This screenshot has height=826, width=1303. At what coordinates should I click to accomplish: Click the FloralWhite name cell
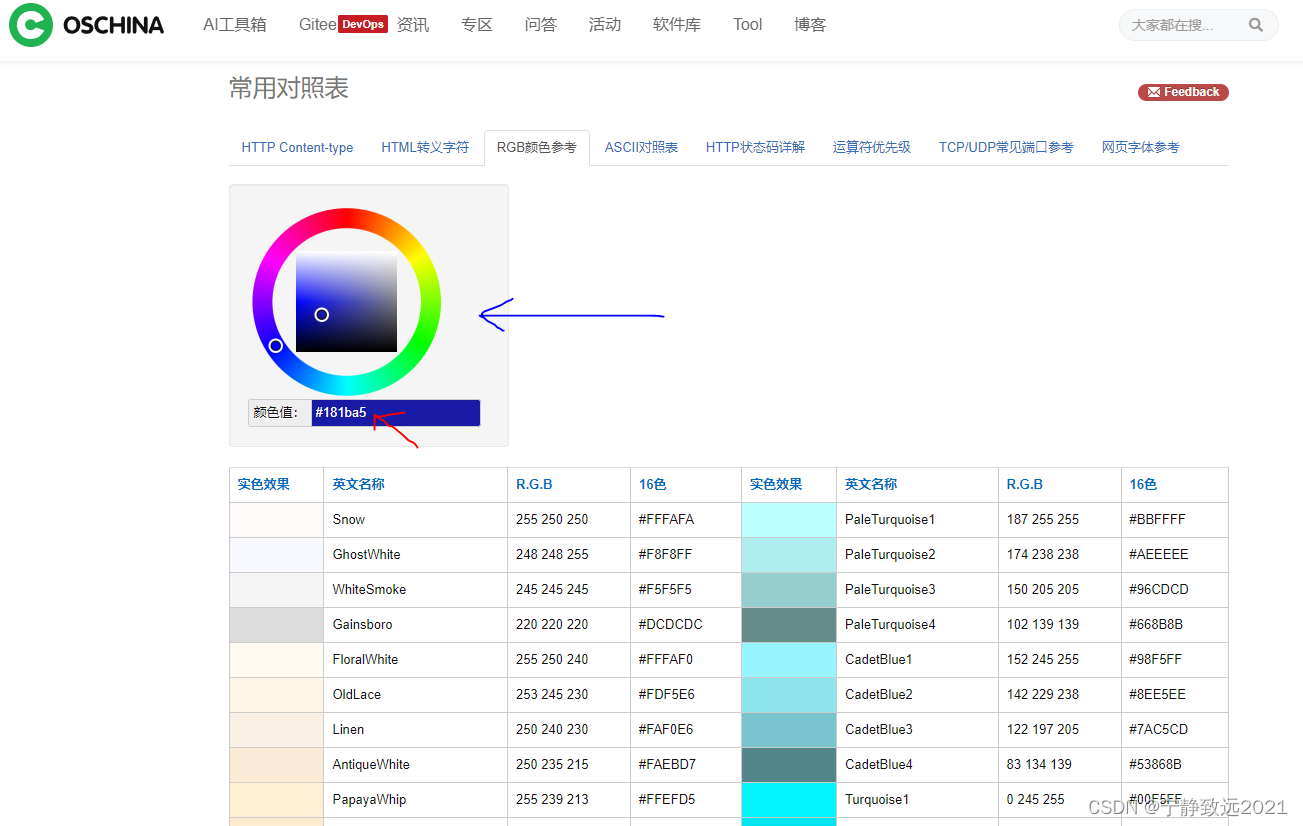tap(415, 660)
